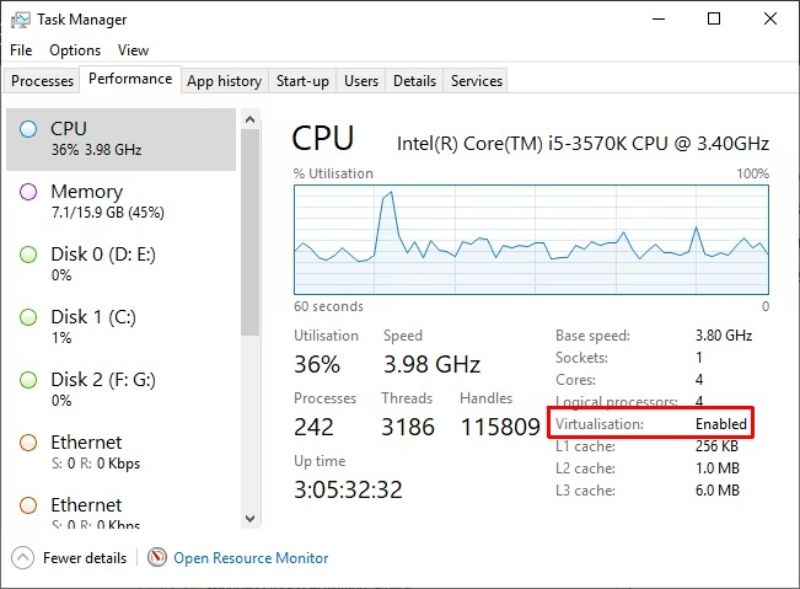Open the View menu
This screenshot has width=800, height=589.
tap(133, 50)
